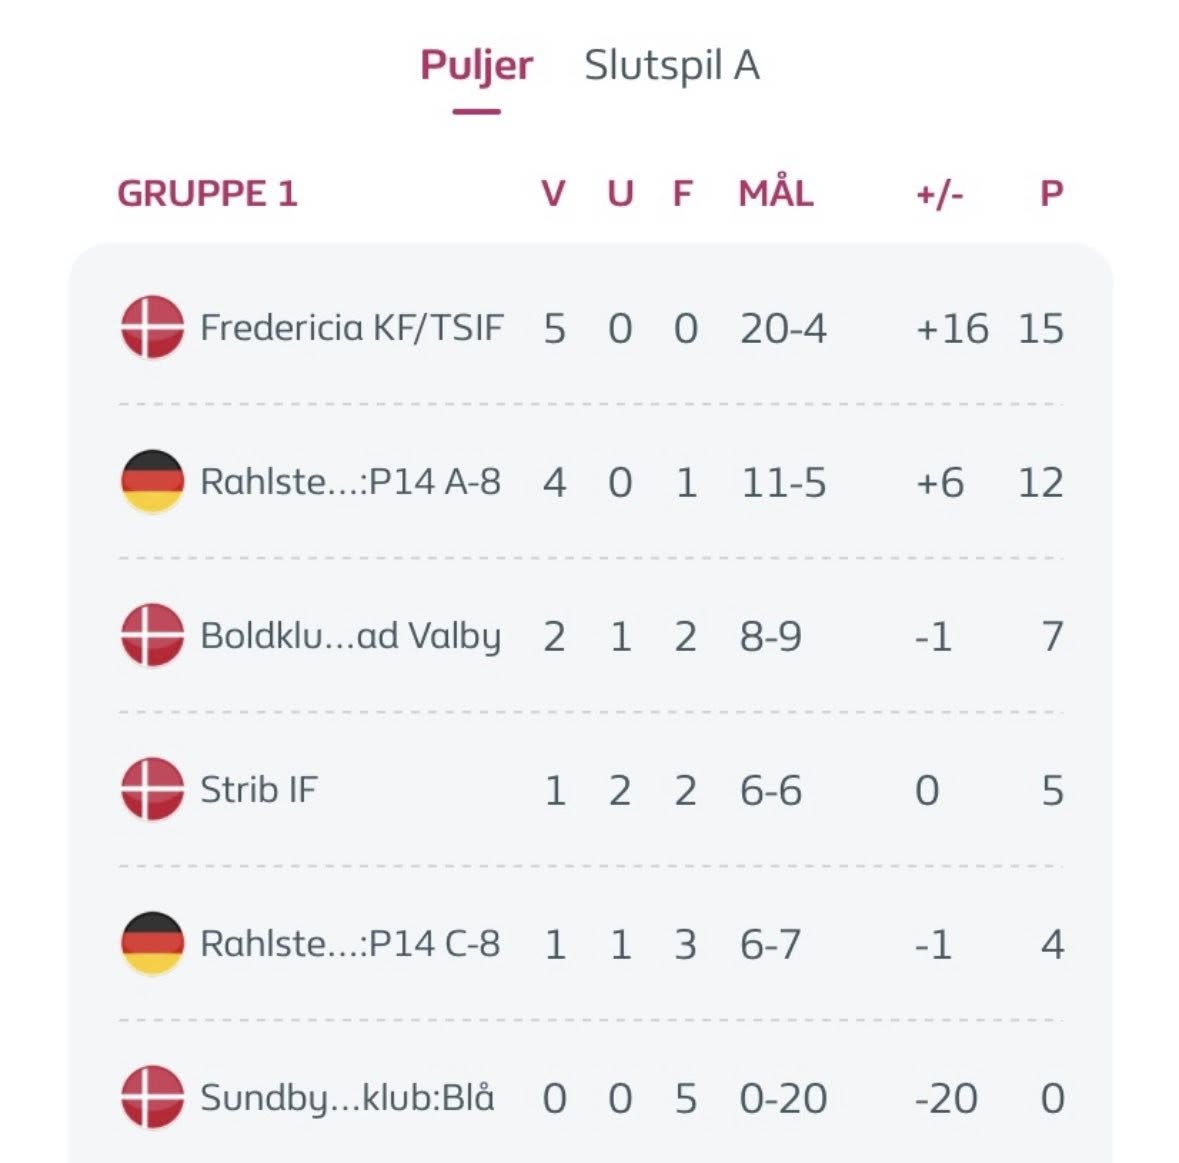Viewport: 1179px width, 1163px height.
Task: Open the Slutspil A tab
Action: pos(671,66)
